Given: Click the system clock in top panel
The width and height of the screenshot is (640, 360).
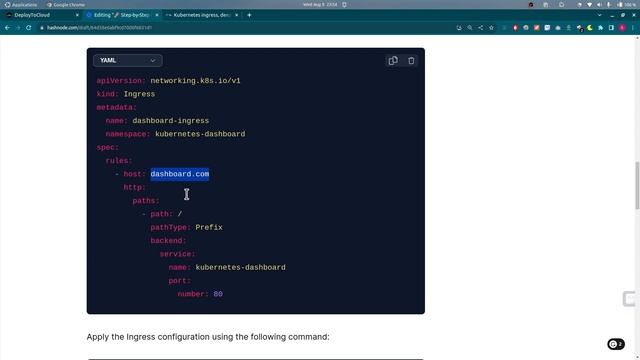Looking at the screenshot, I should tap(320, 4).
